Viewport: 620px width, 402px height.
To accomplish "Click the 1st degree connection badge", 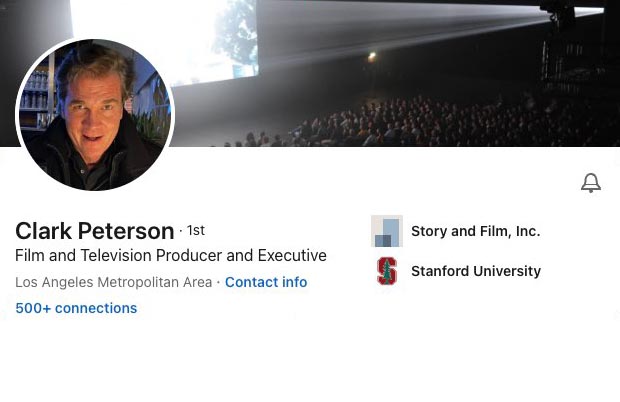I will click(195, 231).
